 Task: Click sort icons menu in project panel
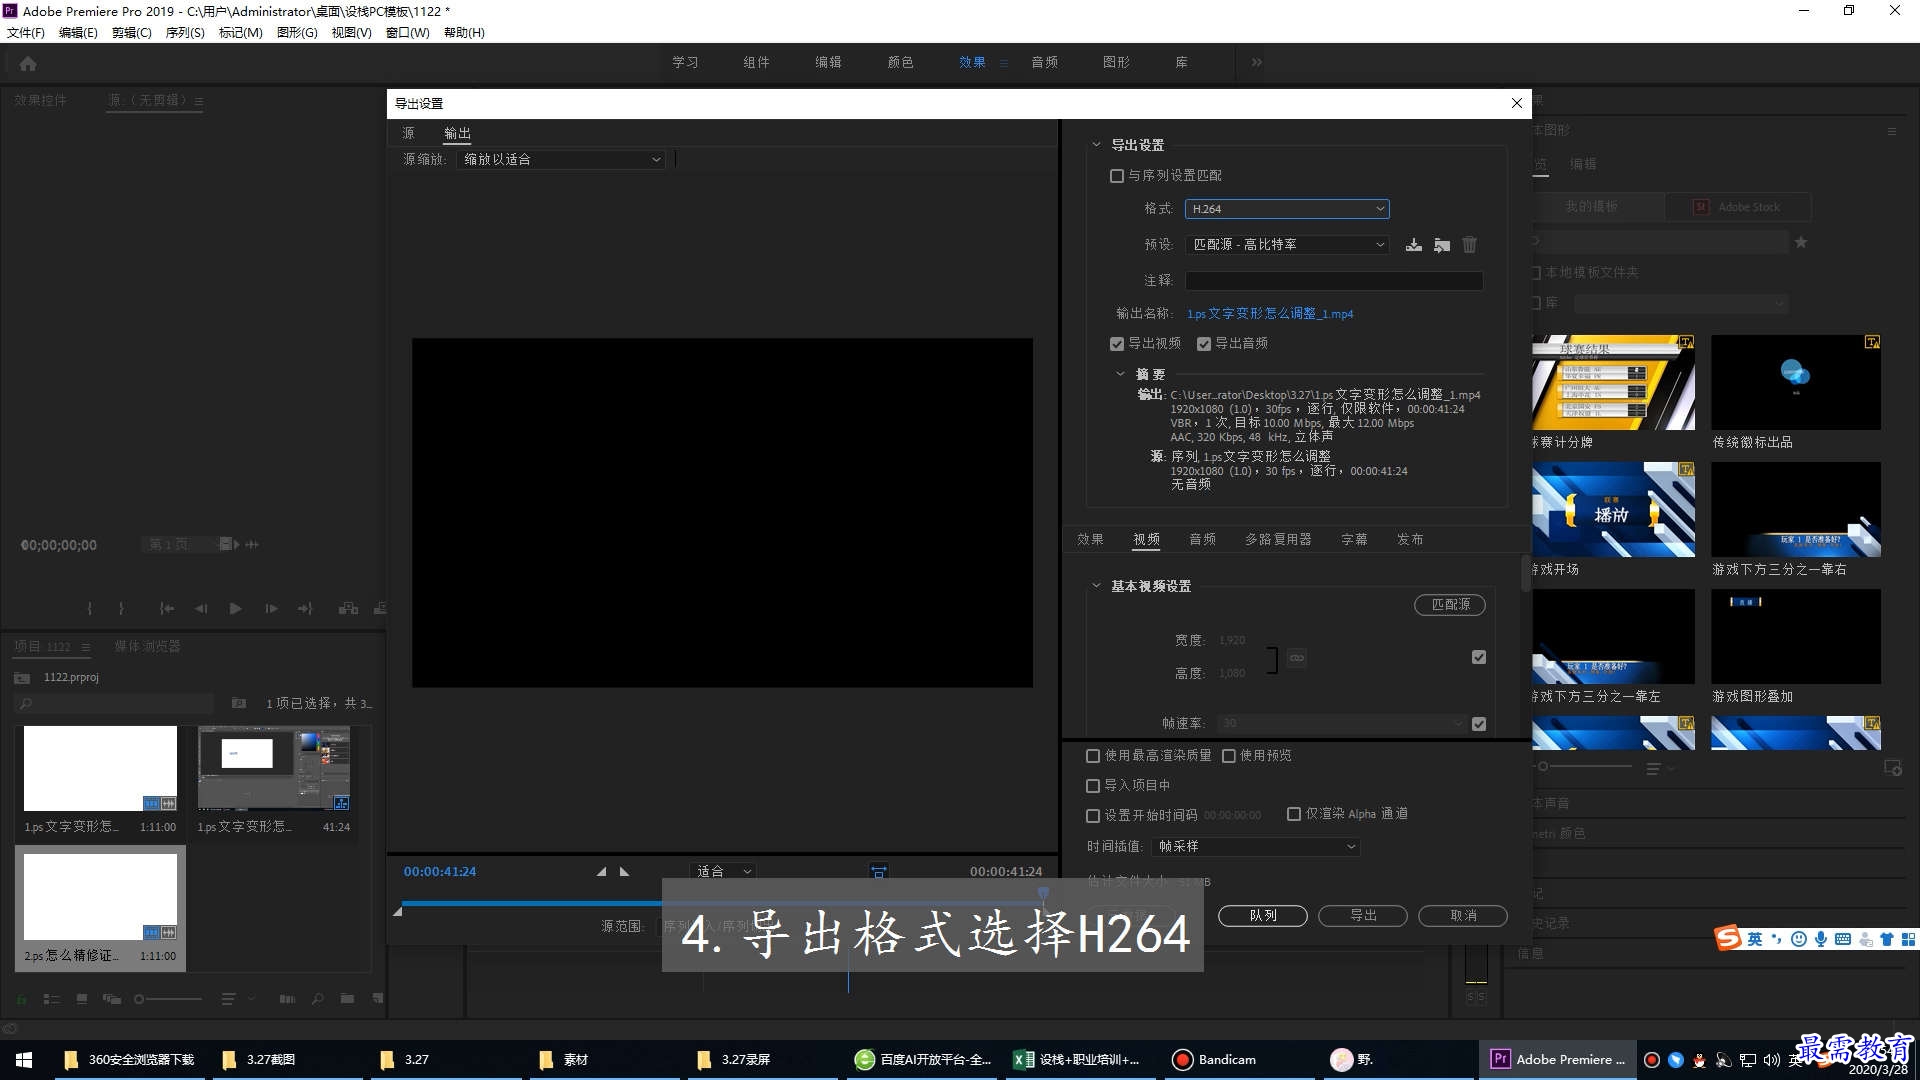point(237,999)
